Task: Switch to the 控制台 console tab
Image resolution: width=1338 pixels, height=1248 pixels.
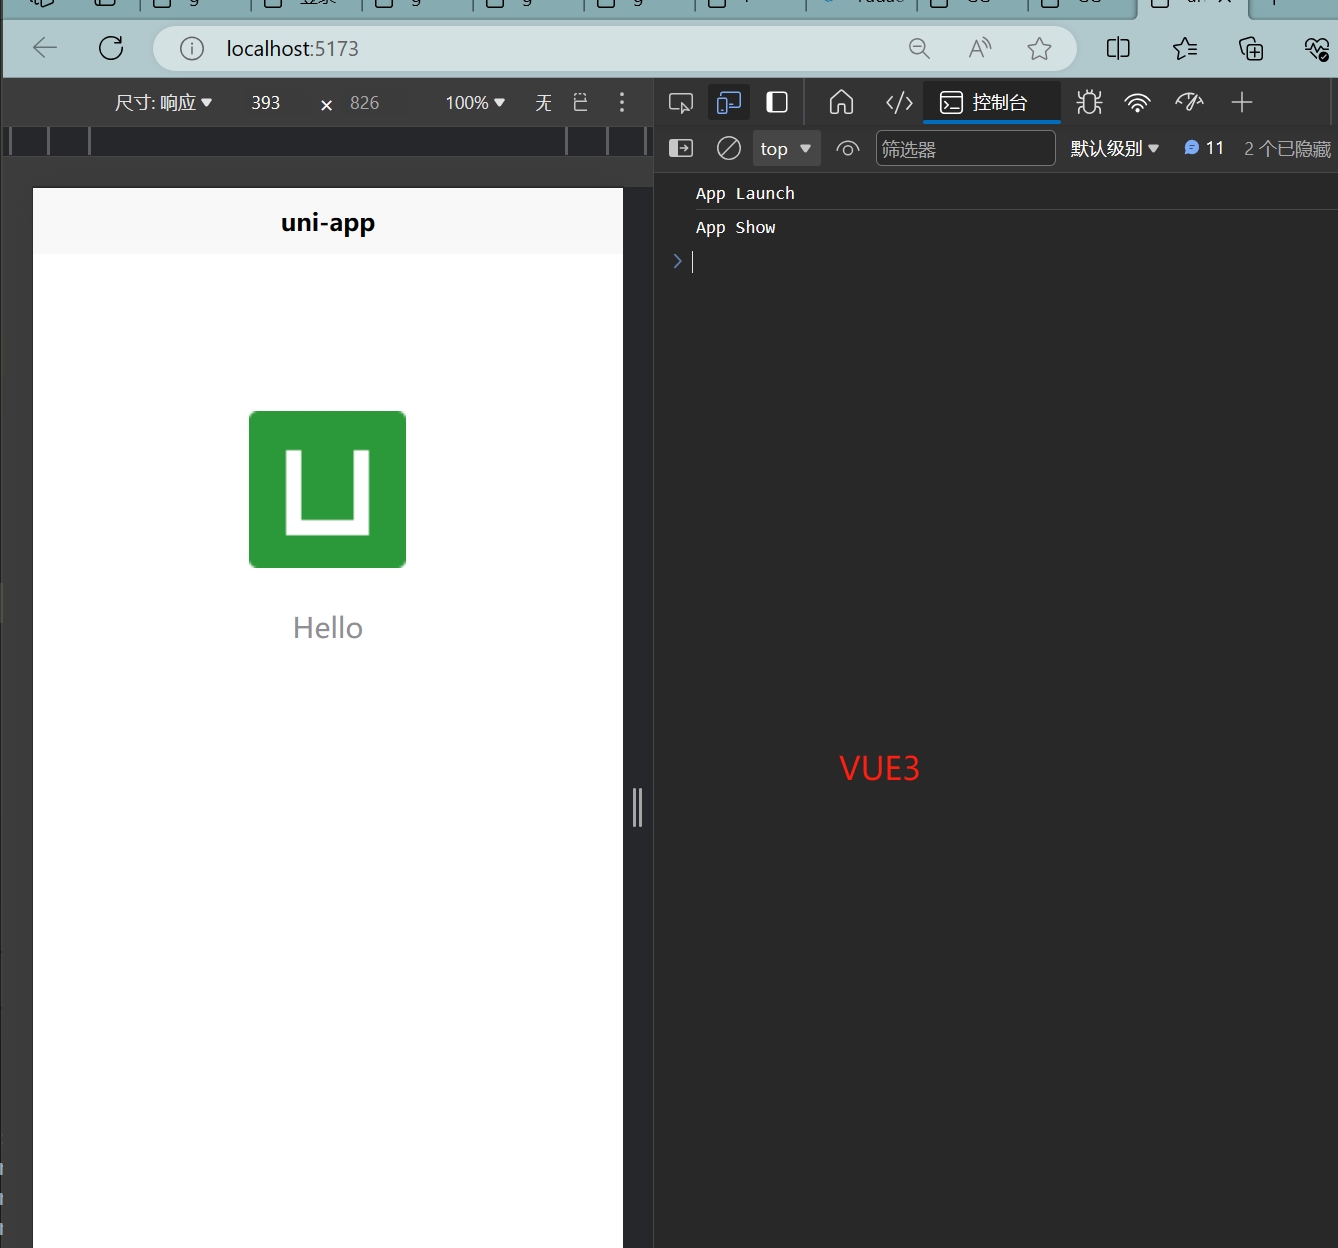Action: click(x=985, y=102)
